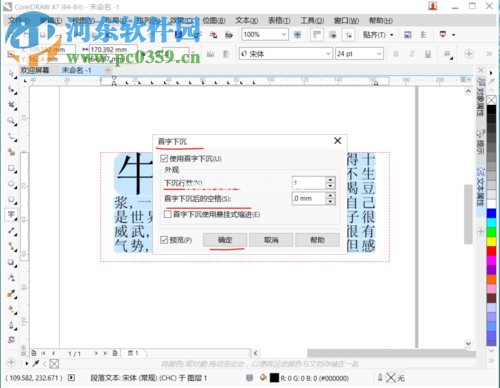The width and height of the screenshot is (500, 388).
Task: Open the 帮助 menu
Action: (381, 21)
